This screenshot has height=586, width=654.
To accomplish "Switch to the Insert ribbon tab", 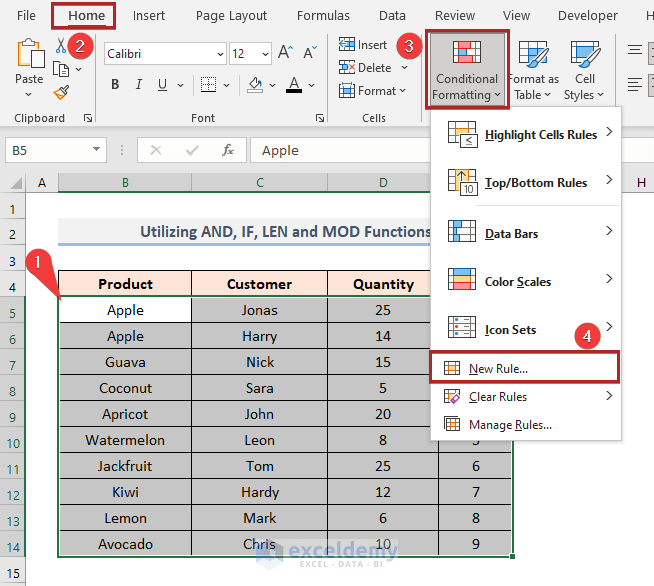I will click(148, 15).
